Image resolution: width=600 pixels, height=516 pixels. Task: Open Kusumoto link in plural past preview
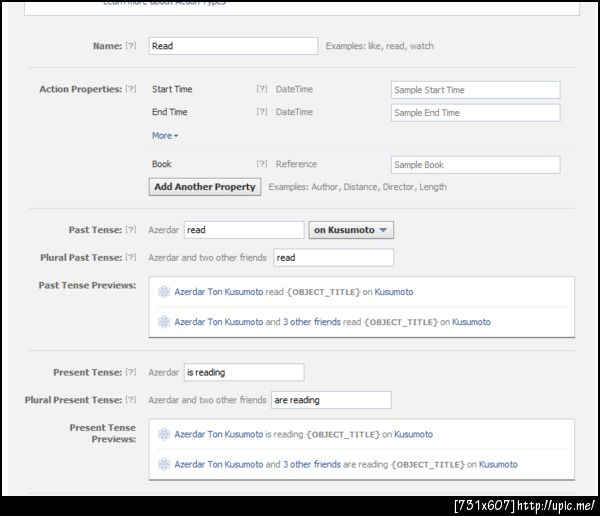coord(471,322)
